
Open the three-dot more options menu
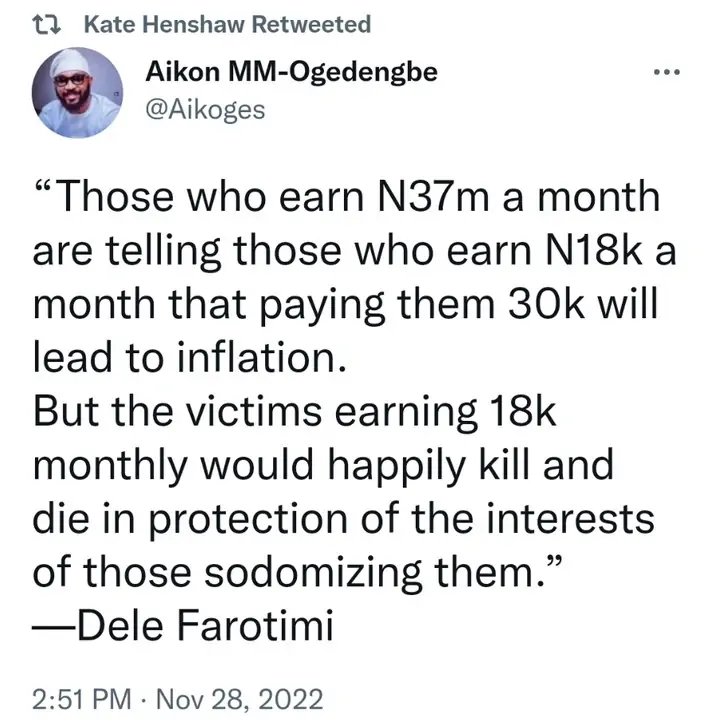tap(665, 73)
